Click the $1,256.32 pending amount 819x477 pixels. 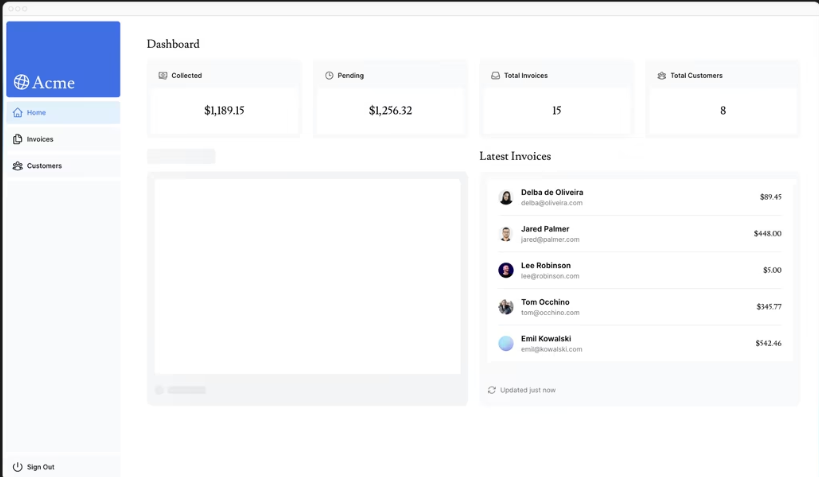coord(390,111)
